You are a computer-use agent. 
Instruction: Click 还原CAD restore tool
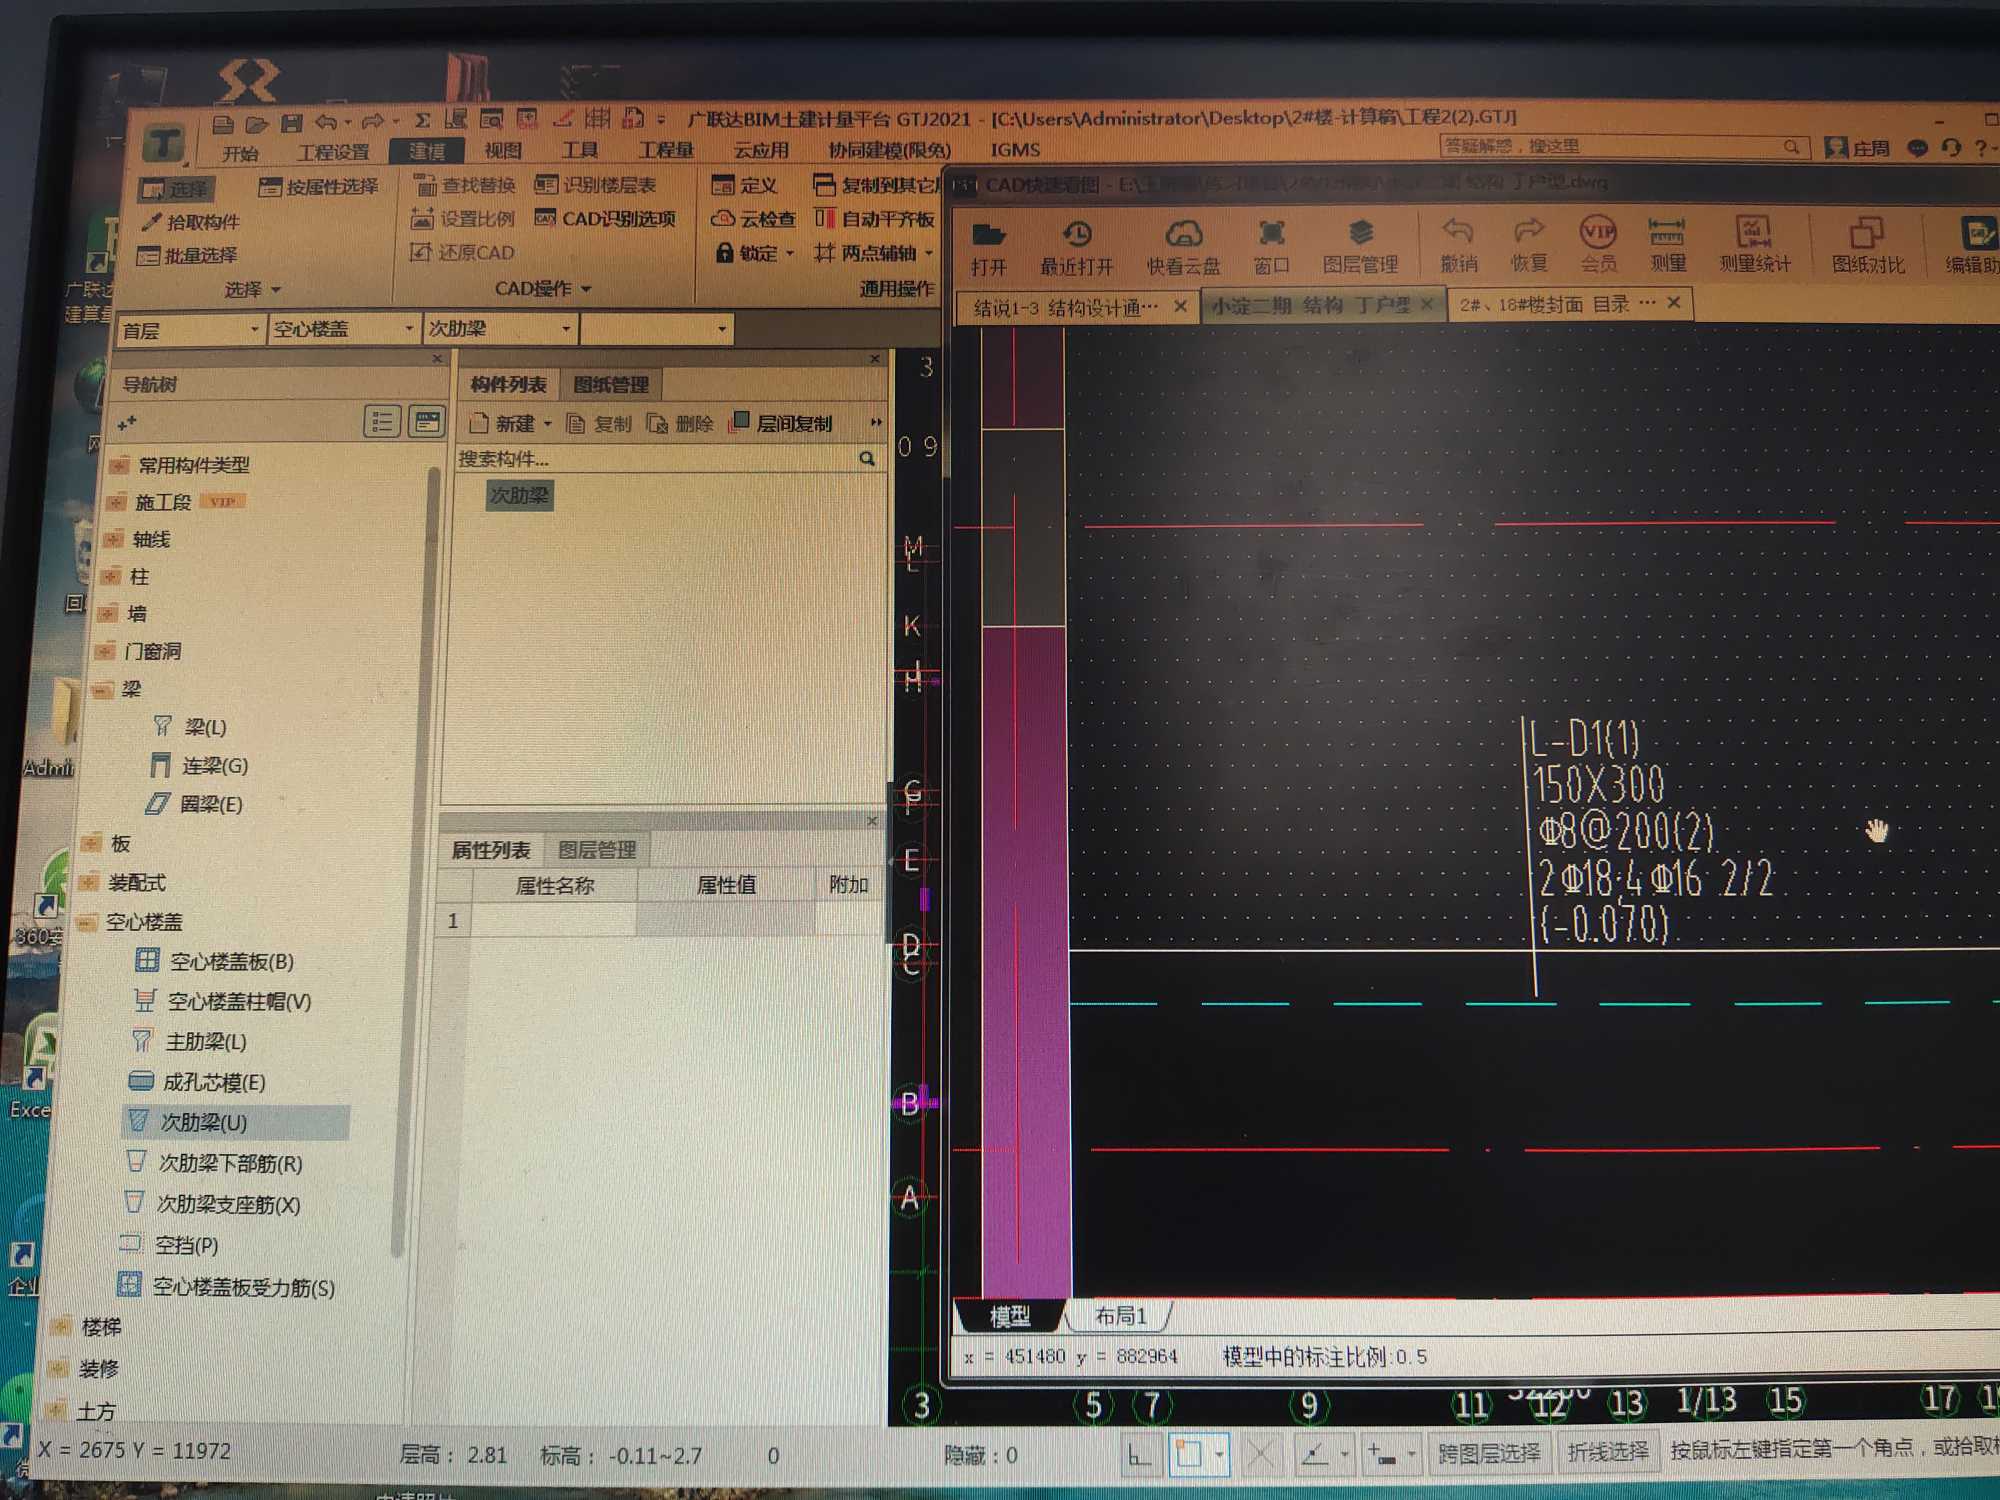pyautogui.click(x=462, y=252)
